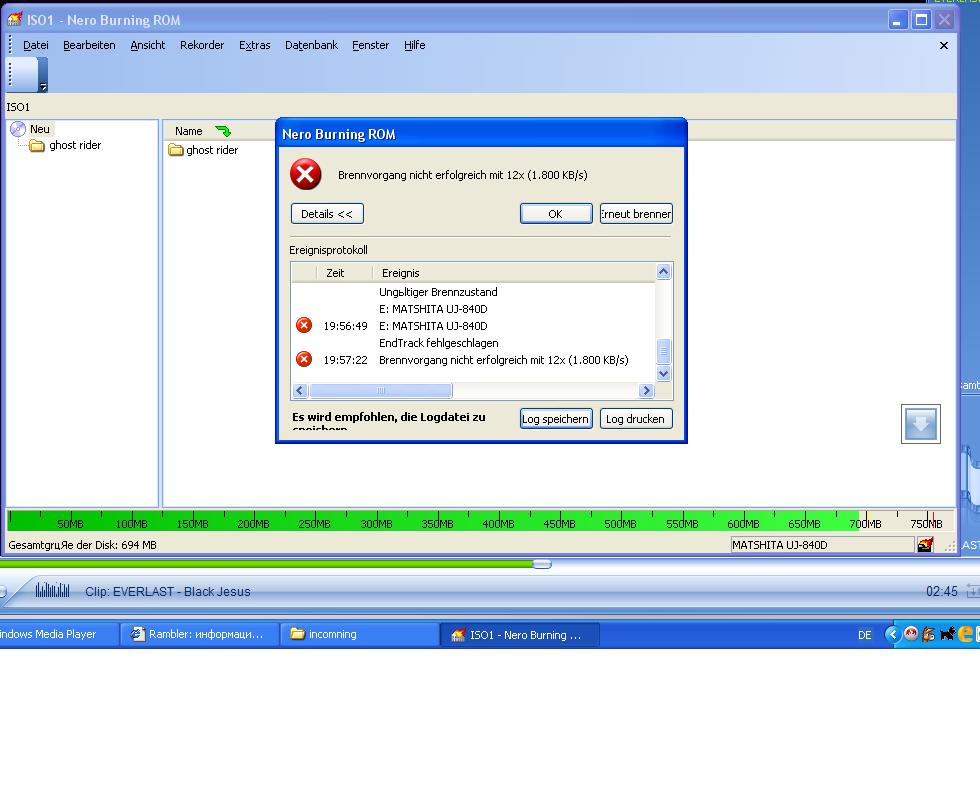Select the 19:57:22 error icon in log
The image size is (980, 800).
tap(304, 359)
